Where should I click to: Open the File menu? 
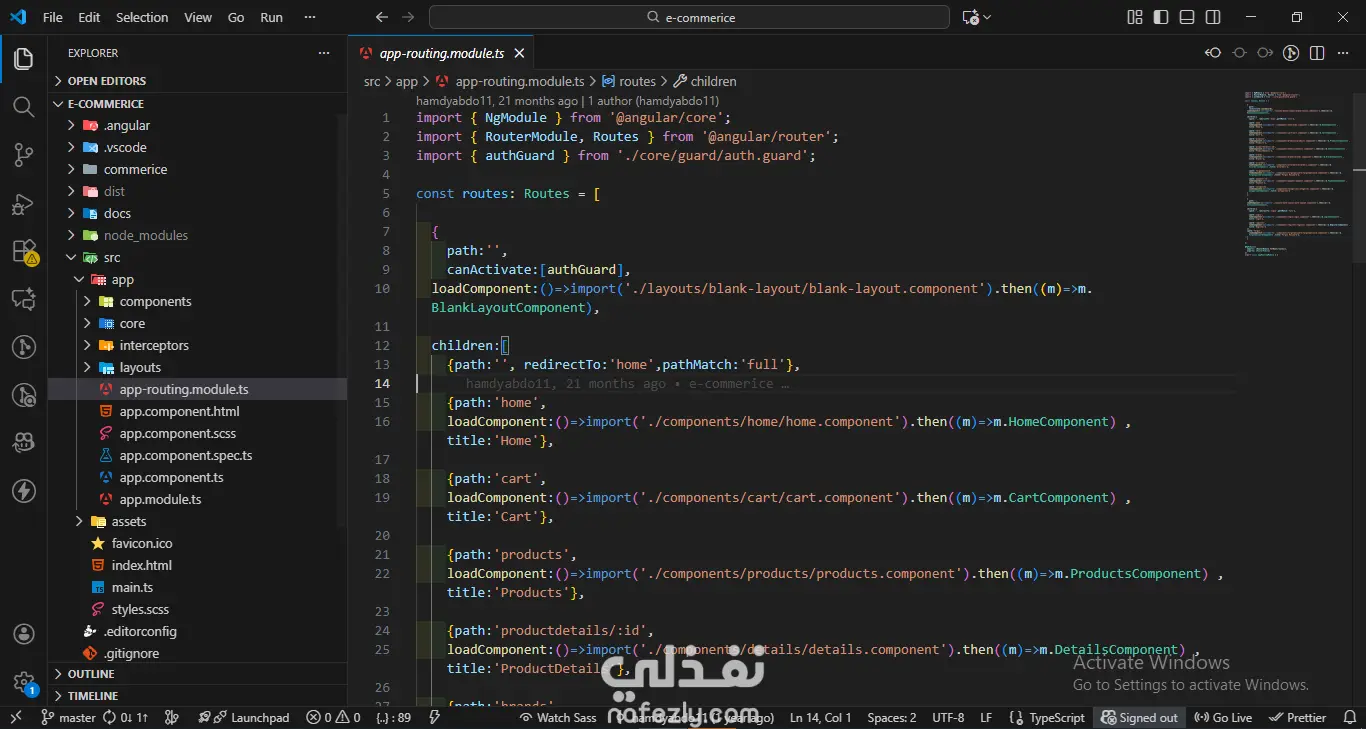tap(53, 17)
